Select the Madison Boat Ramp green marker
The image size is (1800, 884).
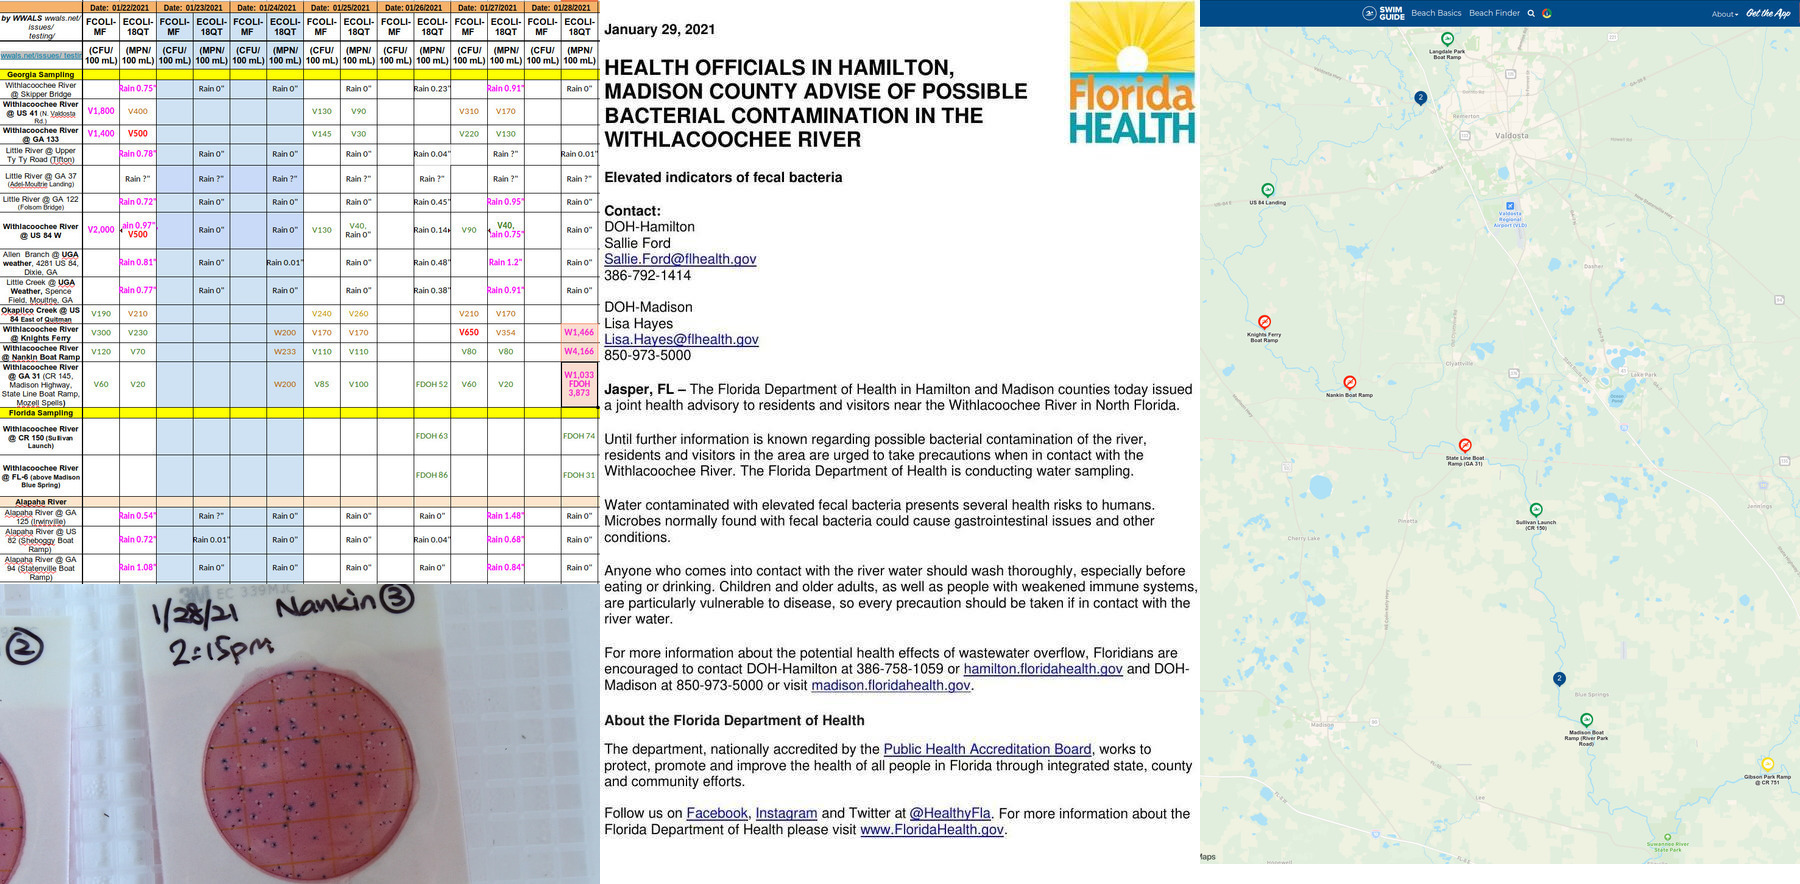pos(1586,720)
